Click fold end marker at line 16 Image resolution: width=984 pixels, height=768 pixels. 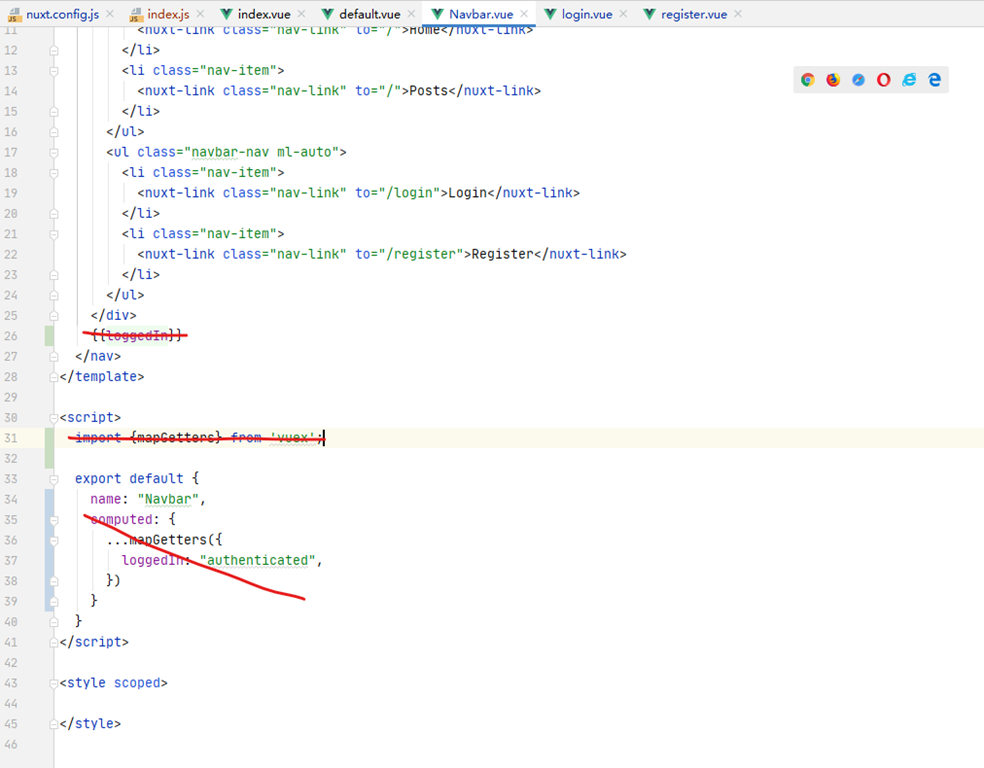[54, 132]
